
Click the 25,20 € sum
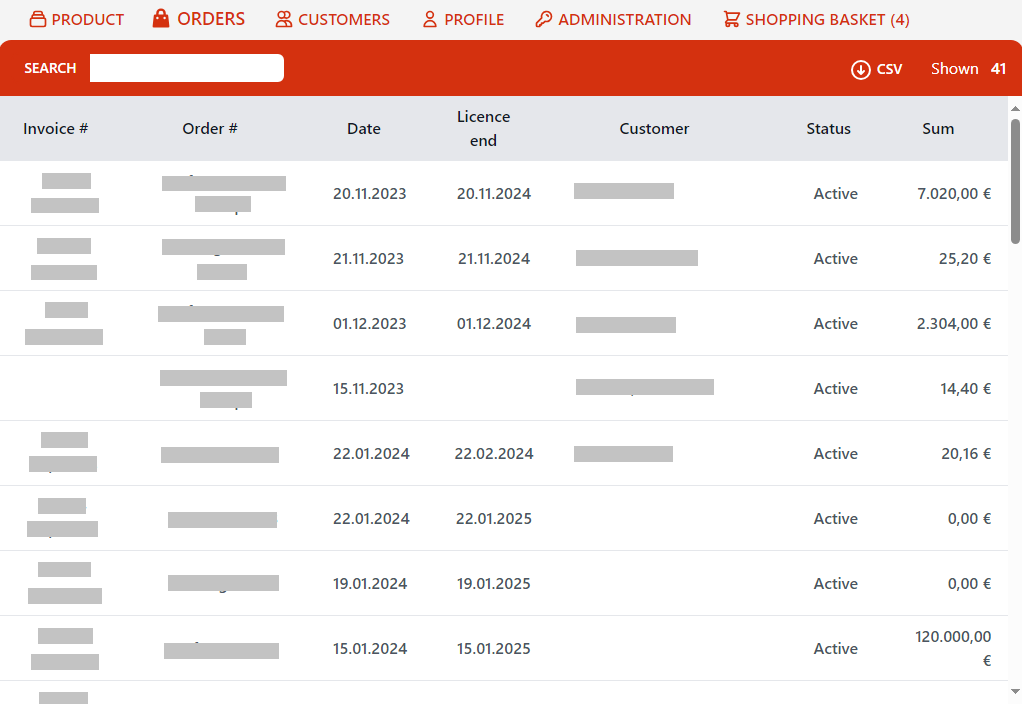pyautogui.click(x=965, y=259)
